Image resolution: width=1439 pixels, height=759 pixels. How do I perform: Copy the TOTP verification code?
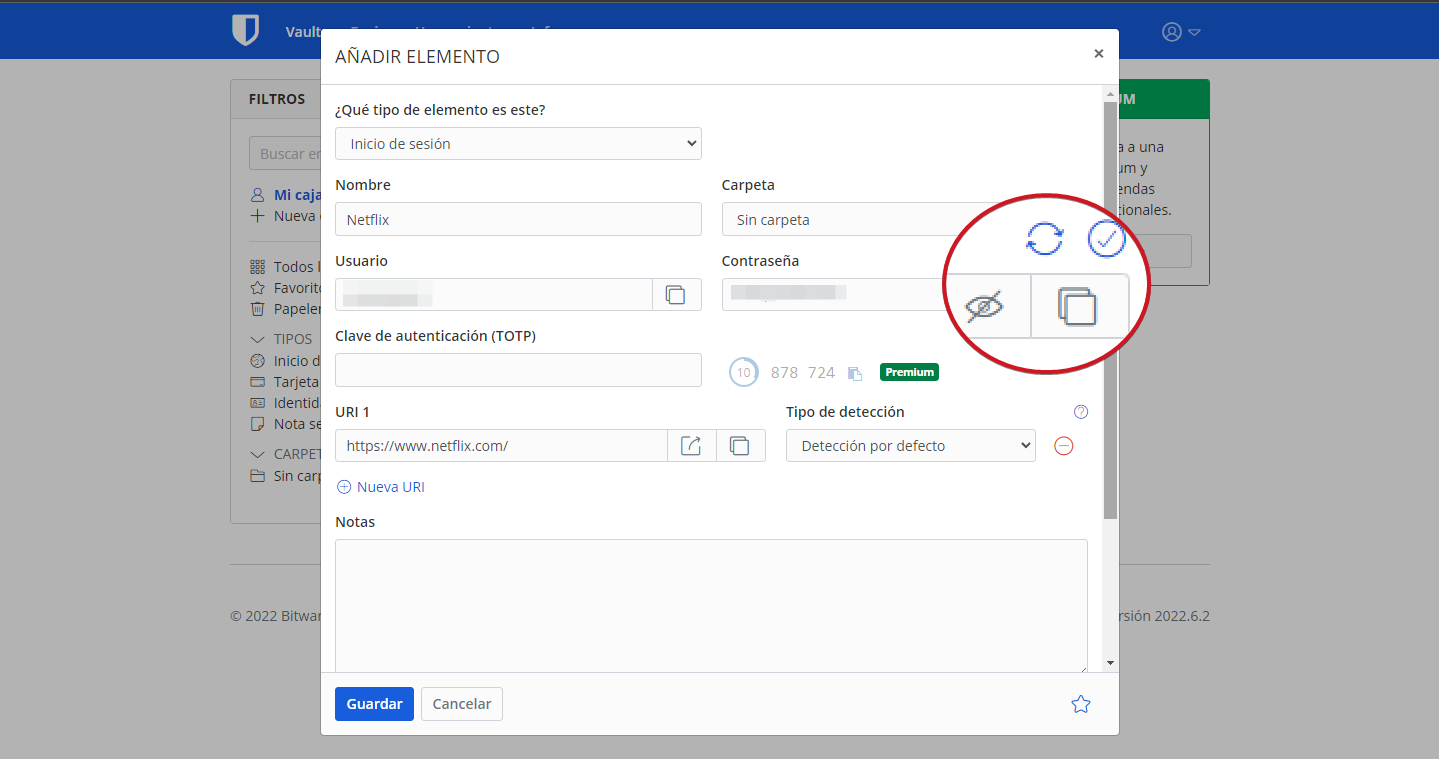coord(854,373)
